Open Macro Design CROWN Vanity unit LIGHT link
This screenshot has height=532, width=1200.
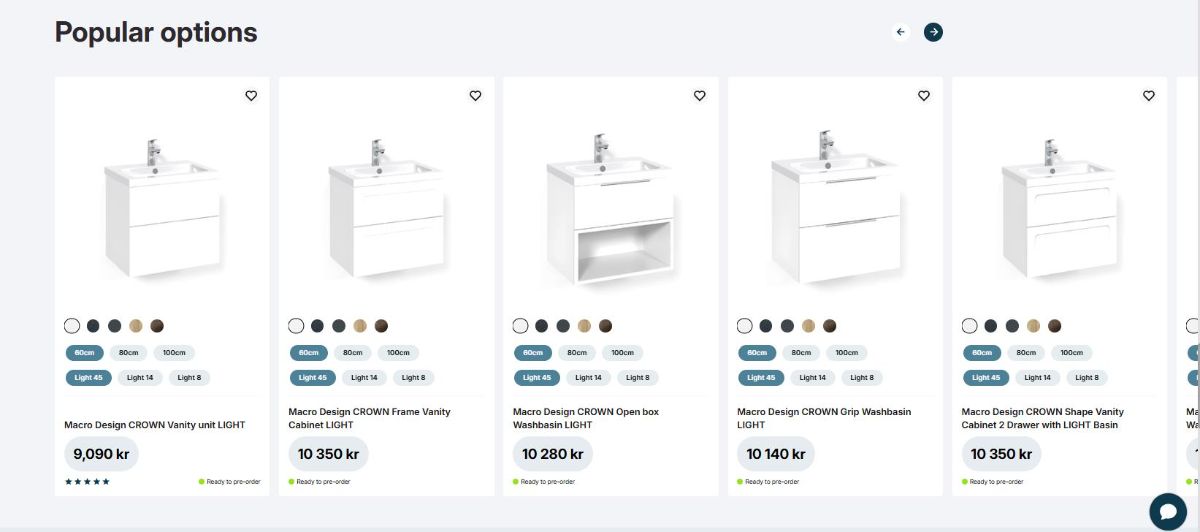tap(155, 425)
